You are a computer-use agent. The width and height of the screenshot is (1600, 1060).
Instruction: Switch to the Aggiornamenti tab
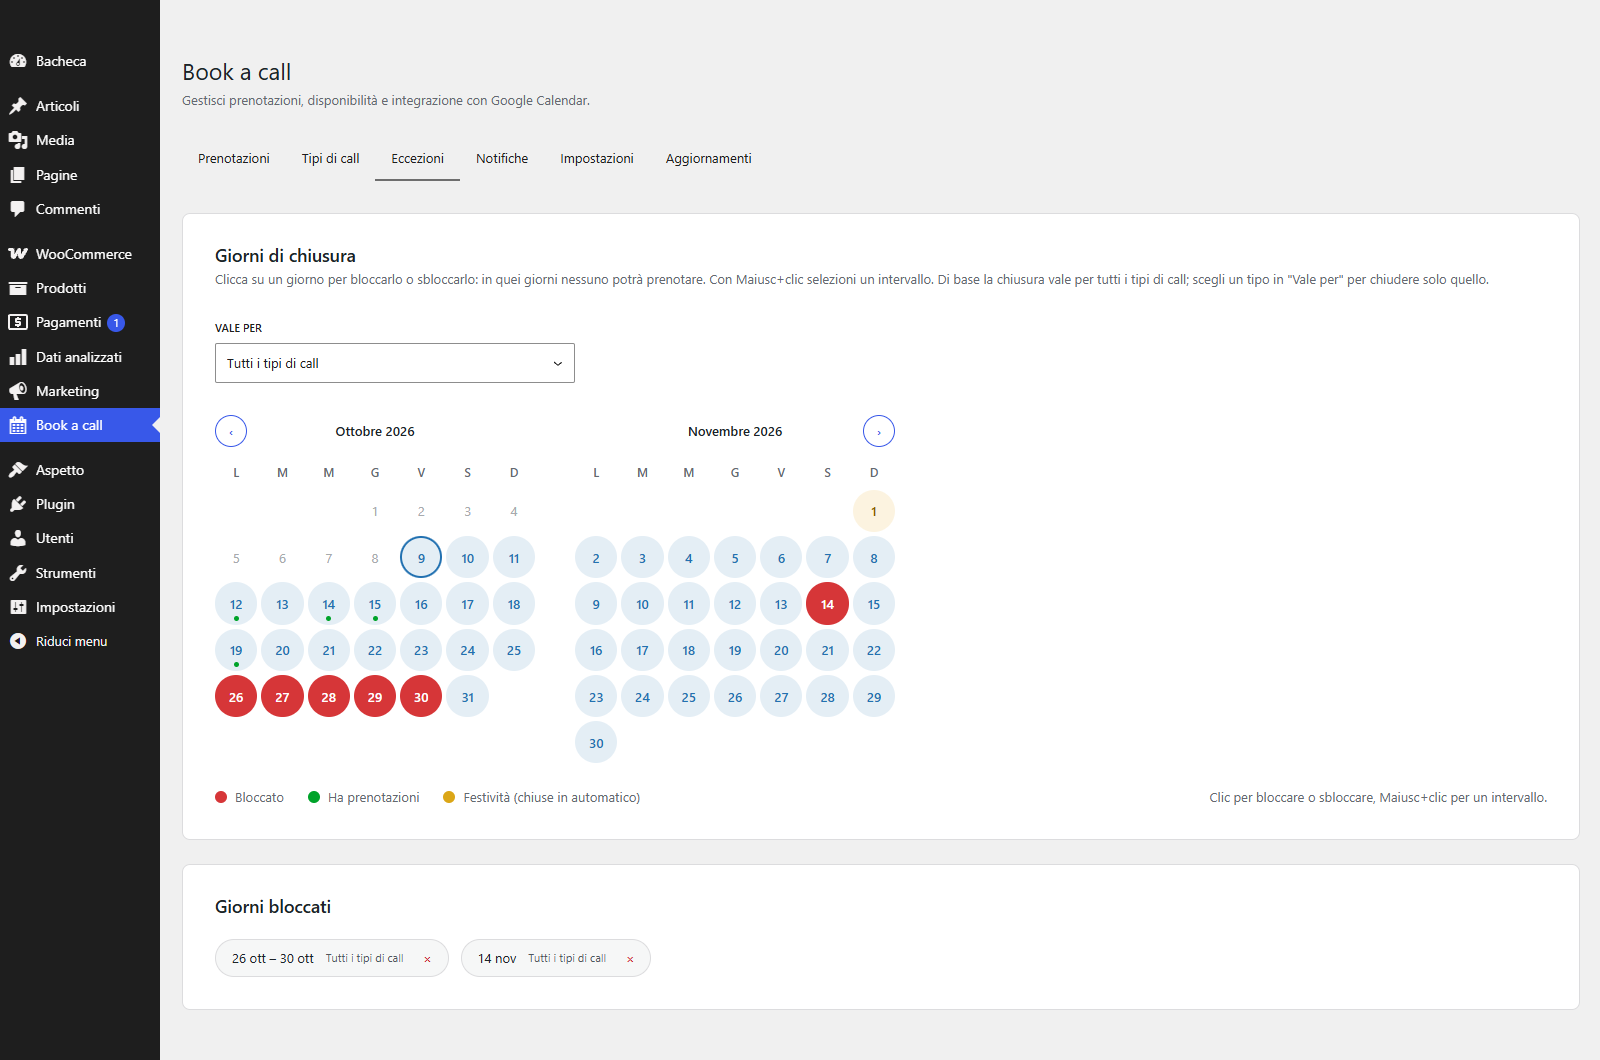click(x=709, y=158)
